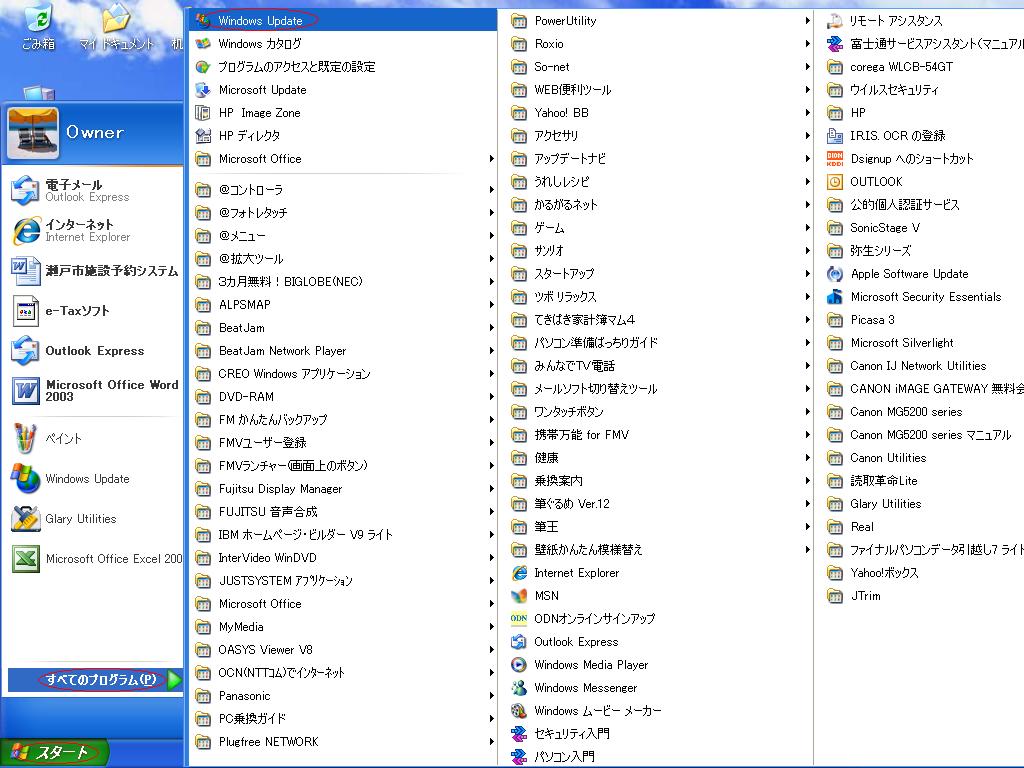Click the Windows Media Player icon
Screen dimensions: 1024x768
click(519, 665)
